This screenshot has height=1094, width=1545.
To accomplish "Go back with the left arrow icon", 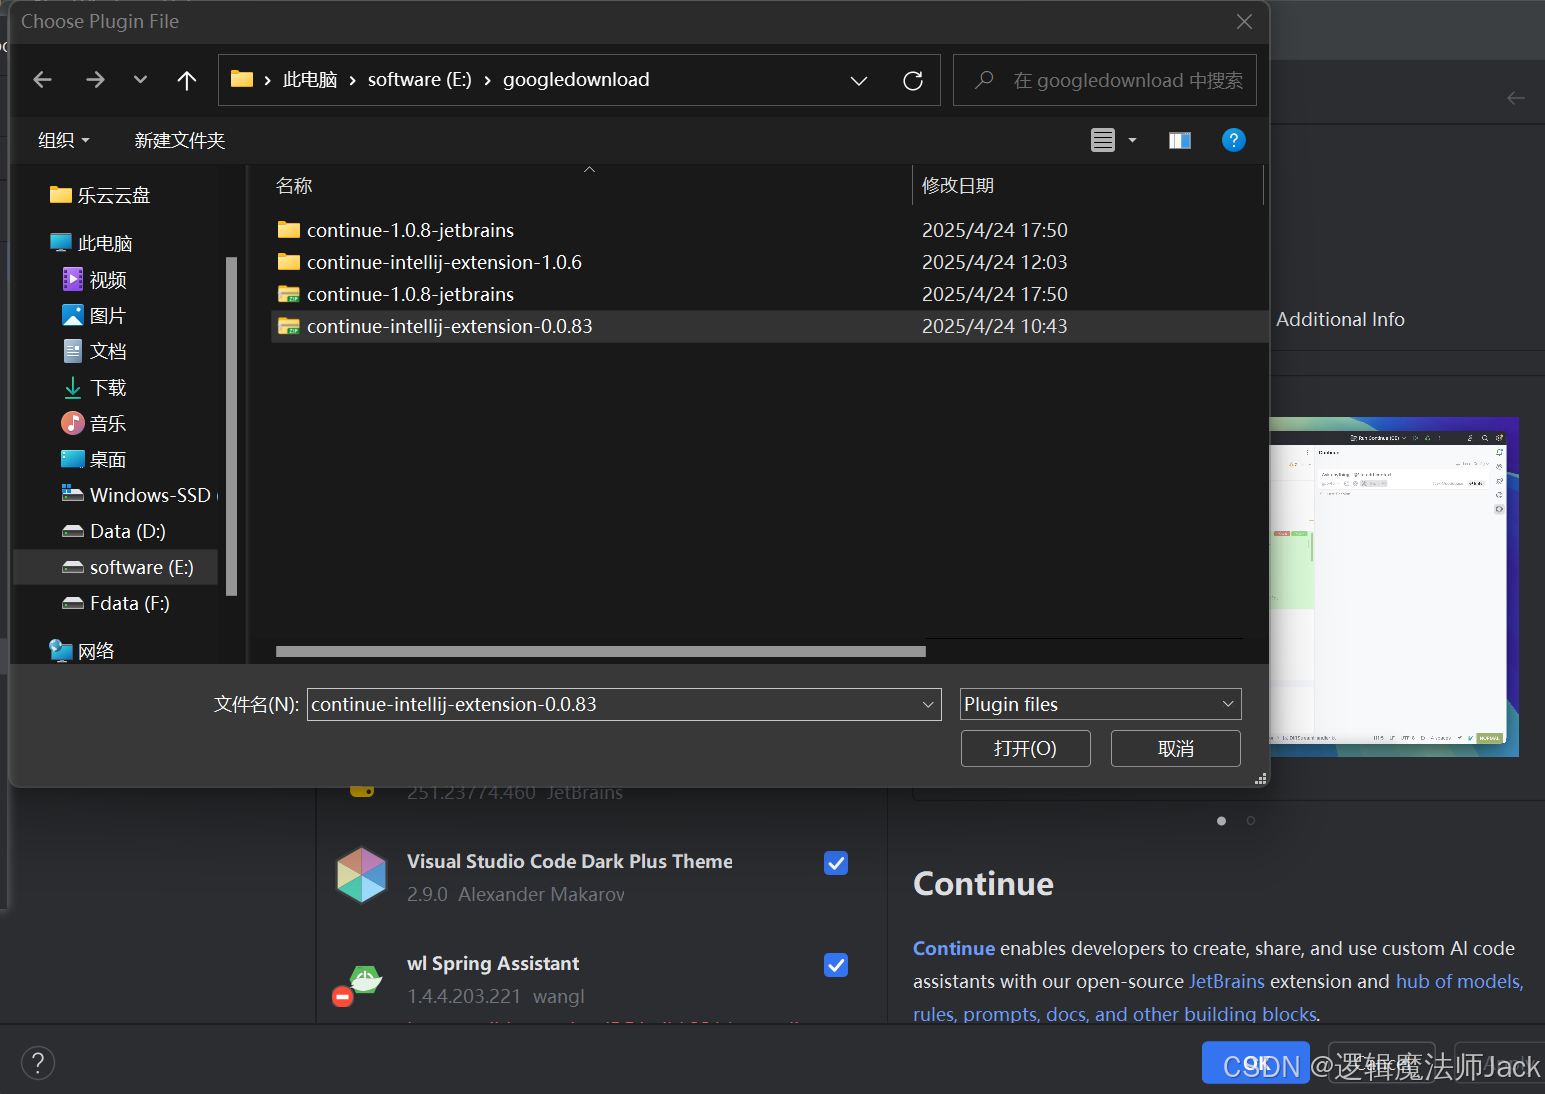I will [x=42, y=80].
